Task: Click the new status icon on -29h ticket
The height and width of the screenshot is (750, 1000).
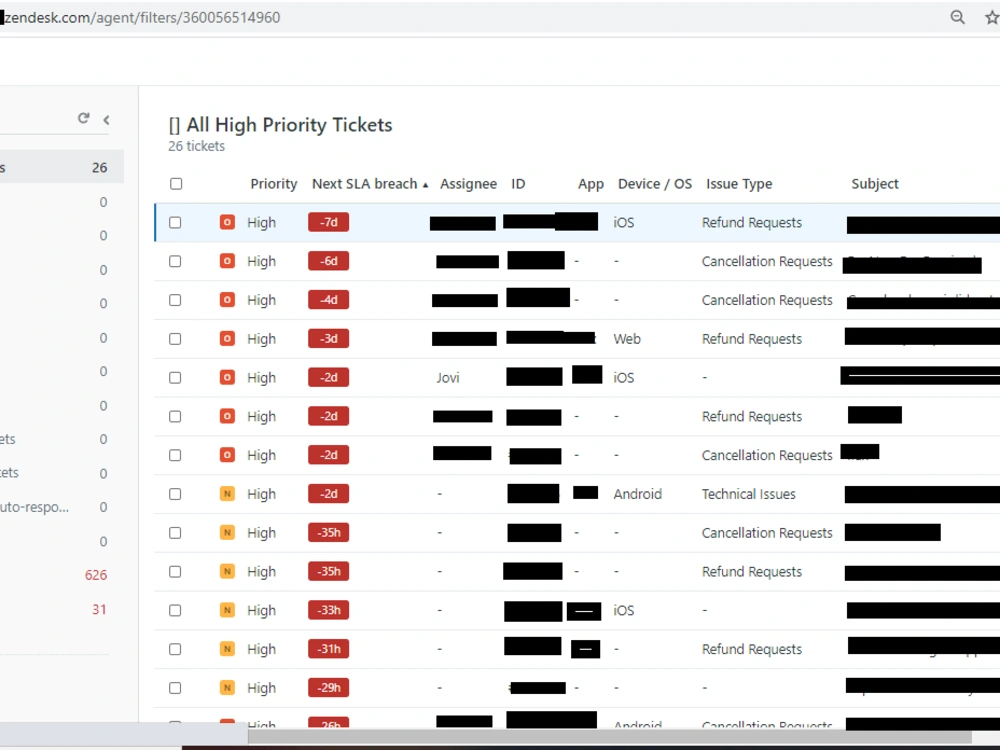Action: click(227, 688)
